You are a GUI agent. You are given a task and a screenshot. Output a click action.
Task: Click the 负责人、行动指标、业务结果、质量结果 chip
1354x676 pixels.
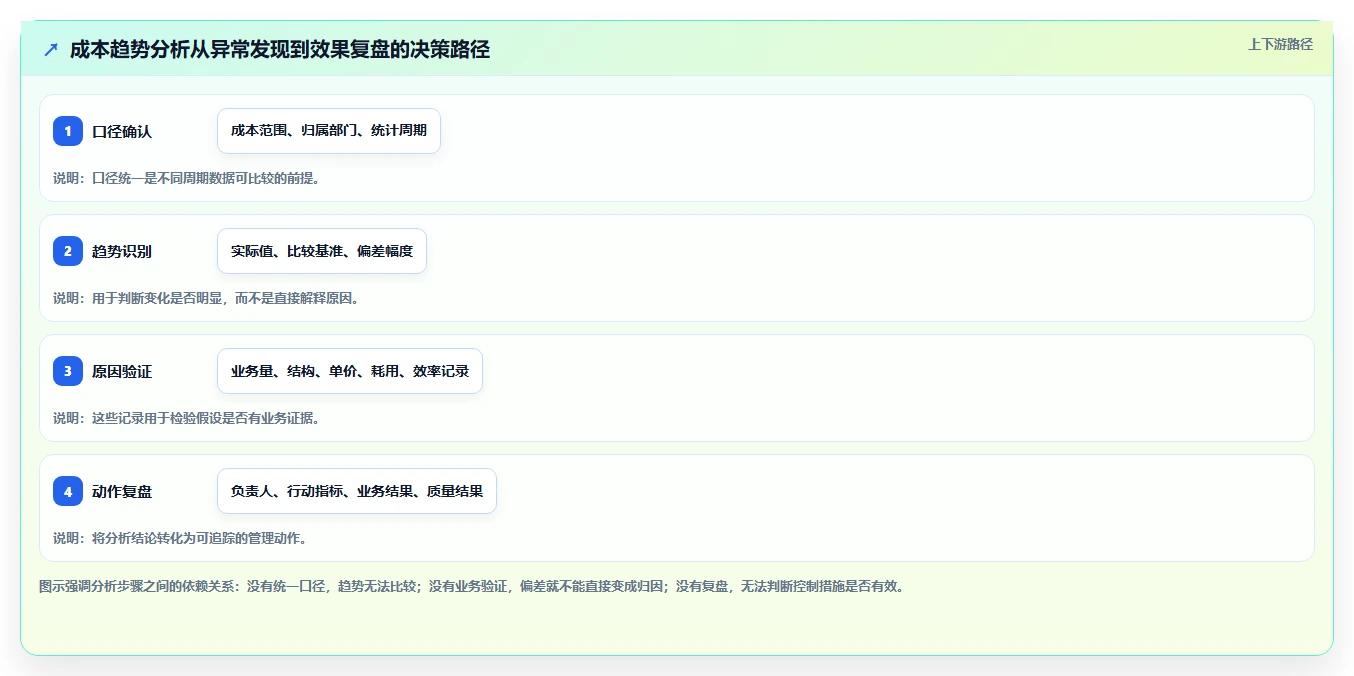click(x=357, y=491)
